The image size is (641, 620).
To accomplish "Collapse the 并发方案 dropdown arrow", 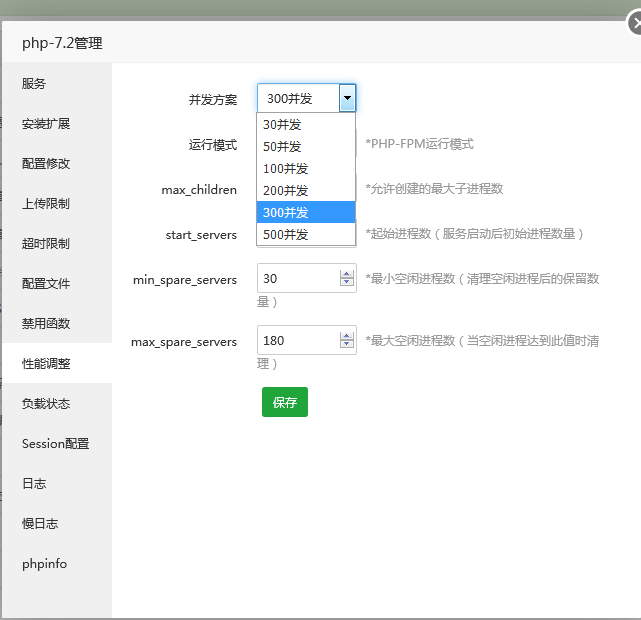I will 346,98.
